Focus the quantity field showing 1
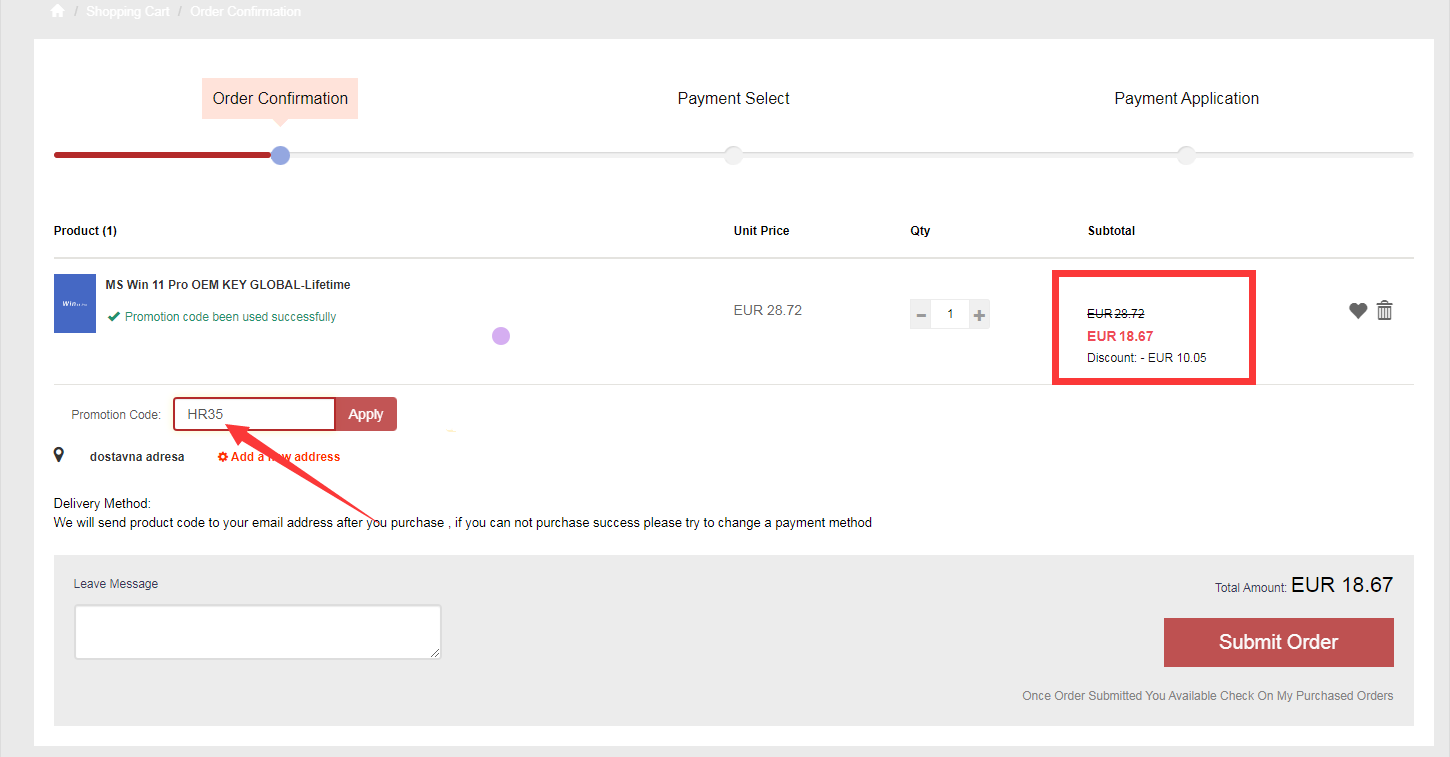This screenshot has width=1450, height=757. tap(950, 315)
